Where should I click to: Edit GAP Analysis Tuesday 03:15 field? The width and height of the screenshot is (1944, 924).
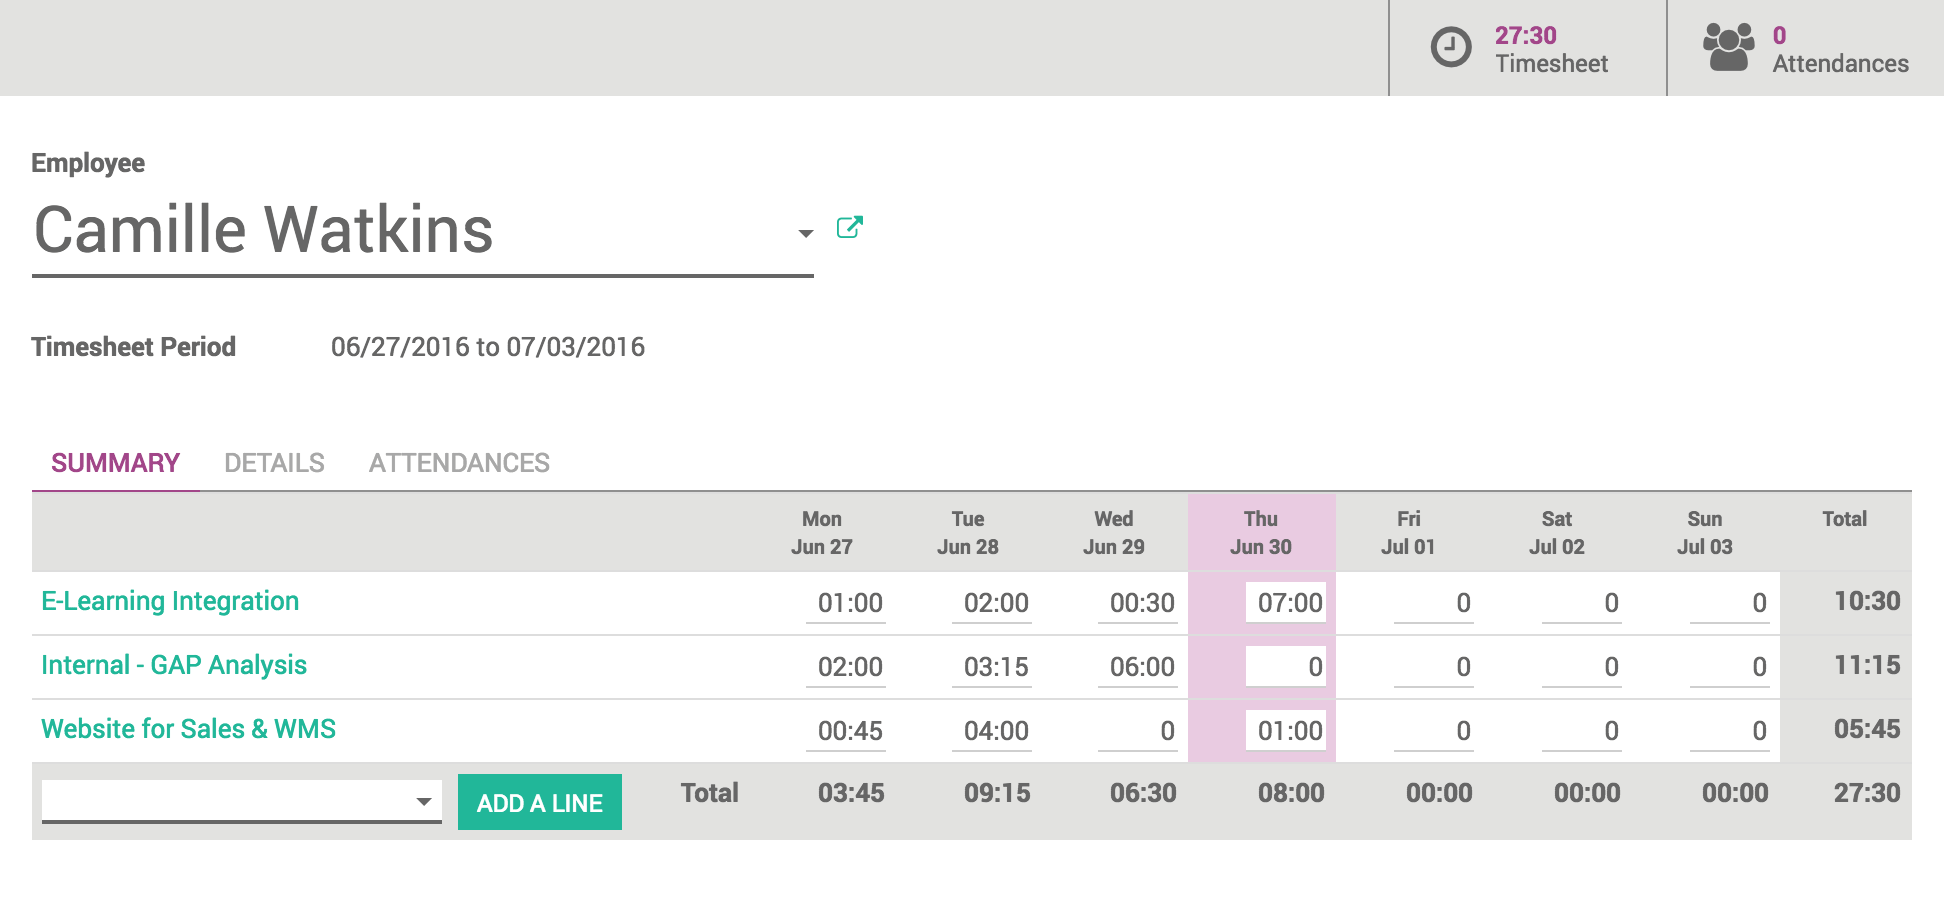tap(992, 667)
